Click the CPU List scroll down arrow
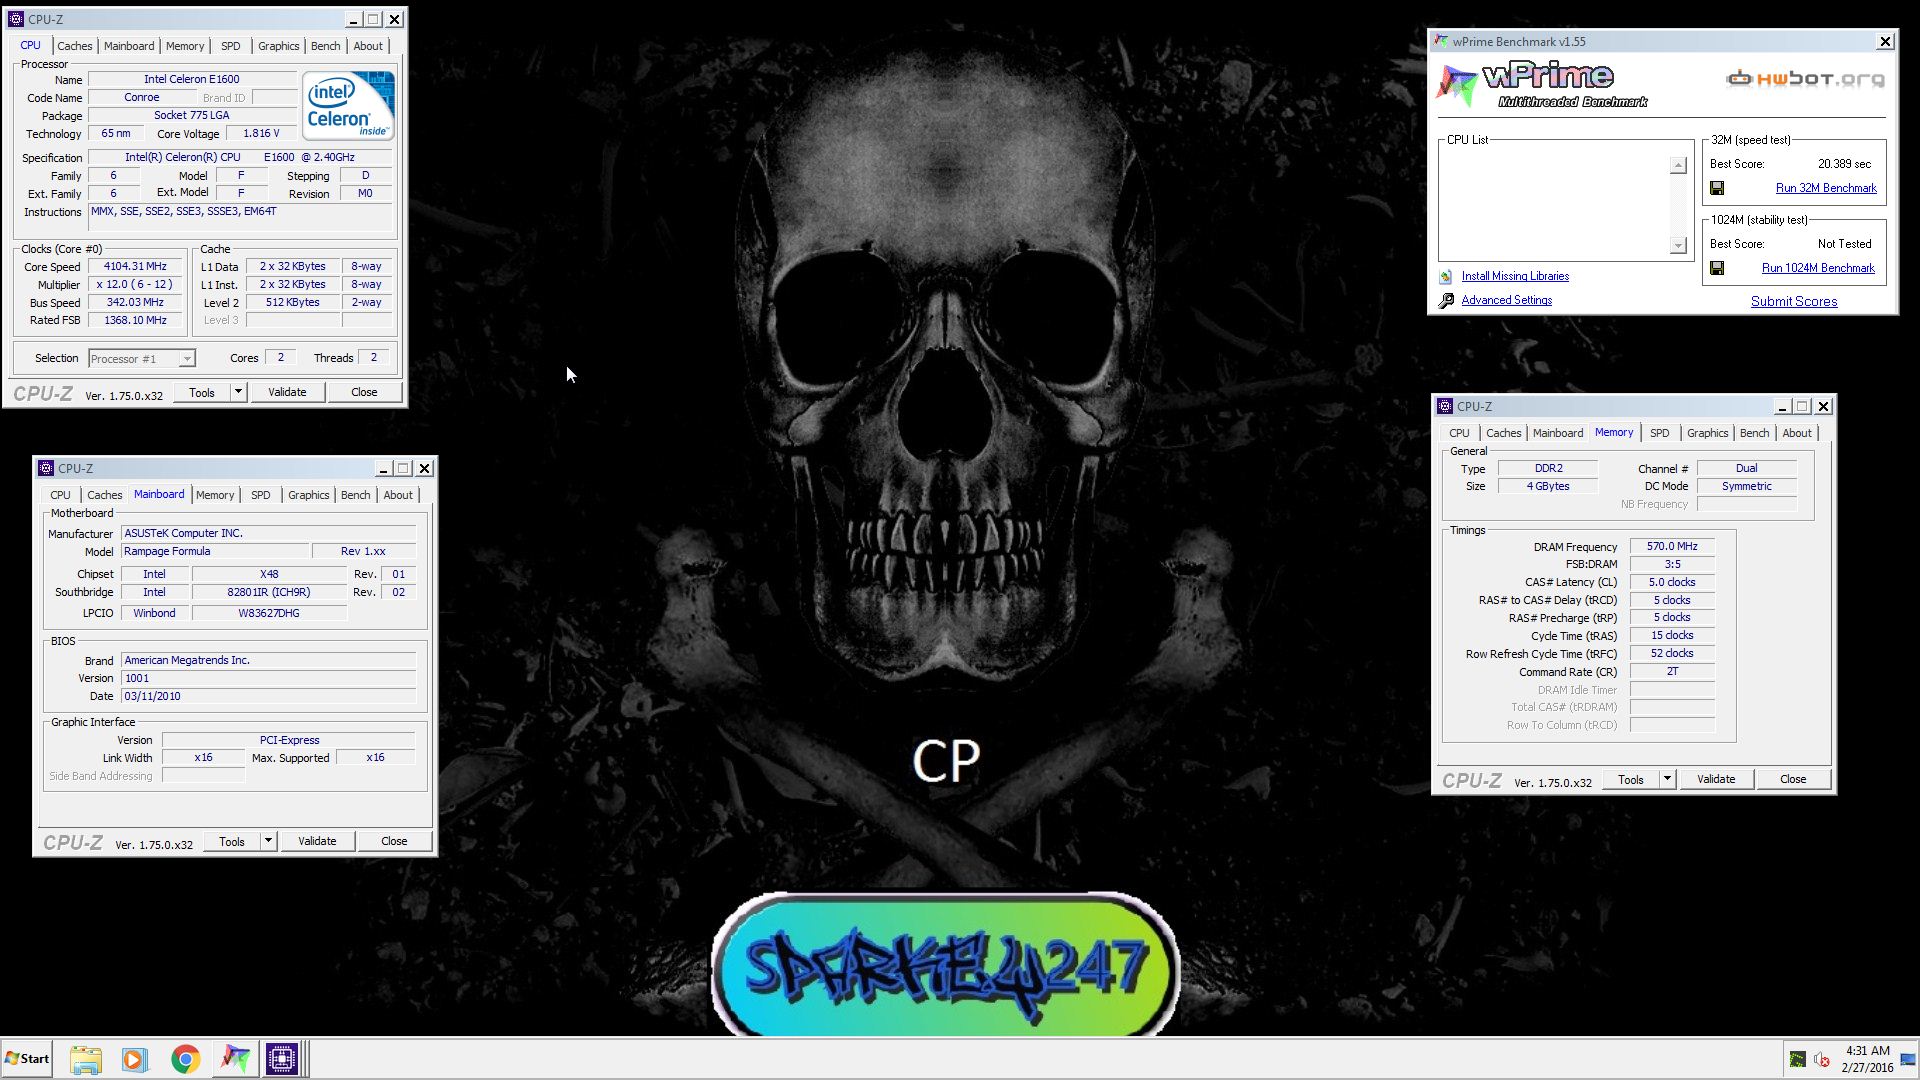The width and height of the screenshot is (1920, 1080). coord(1678,246)
